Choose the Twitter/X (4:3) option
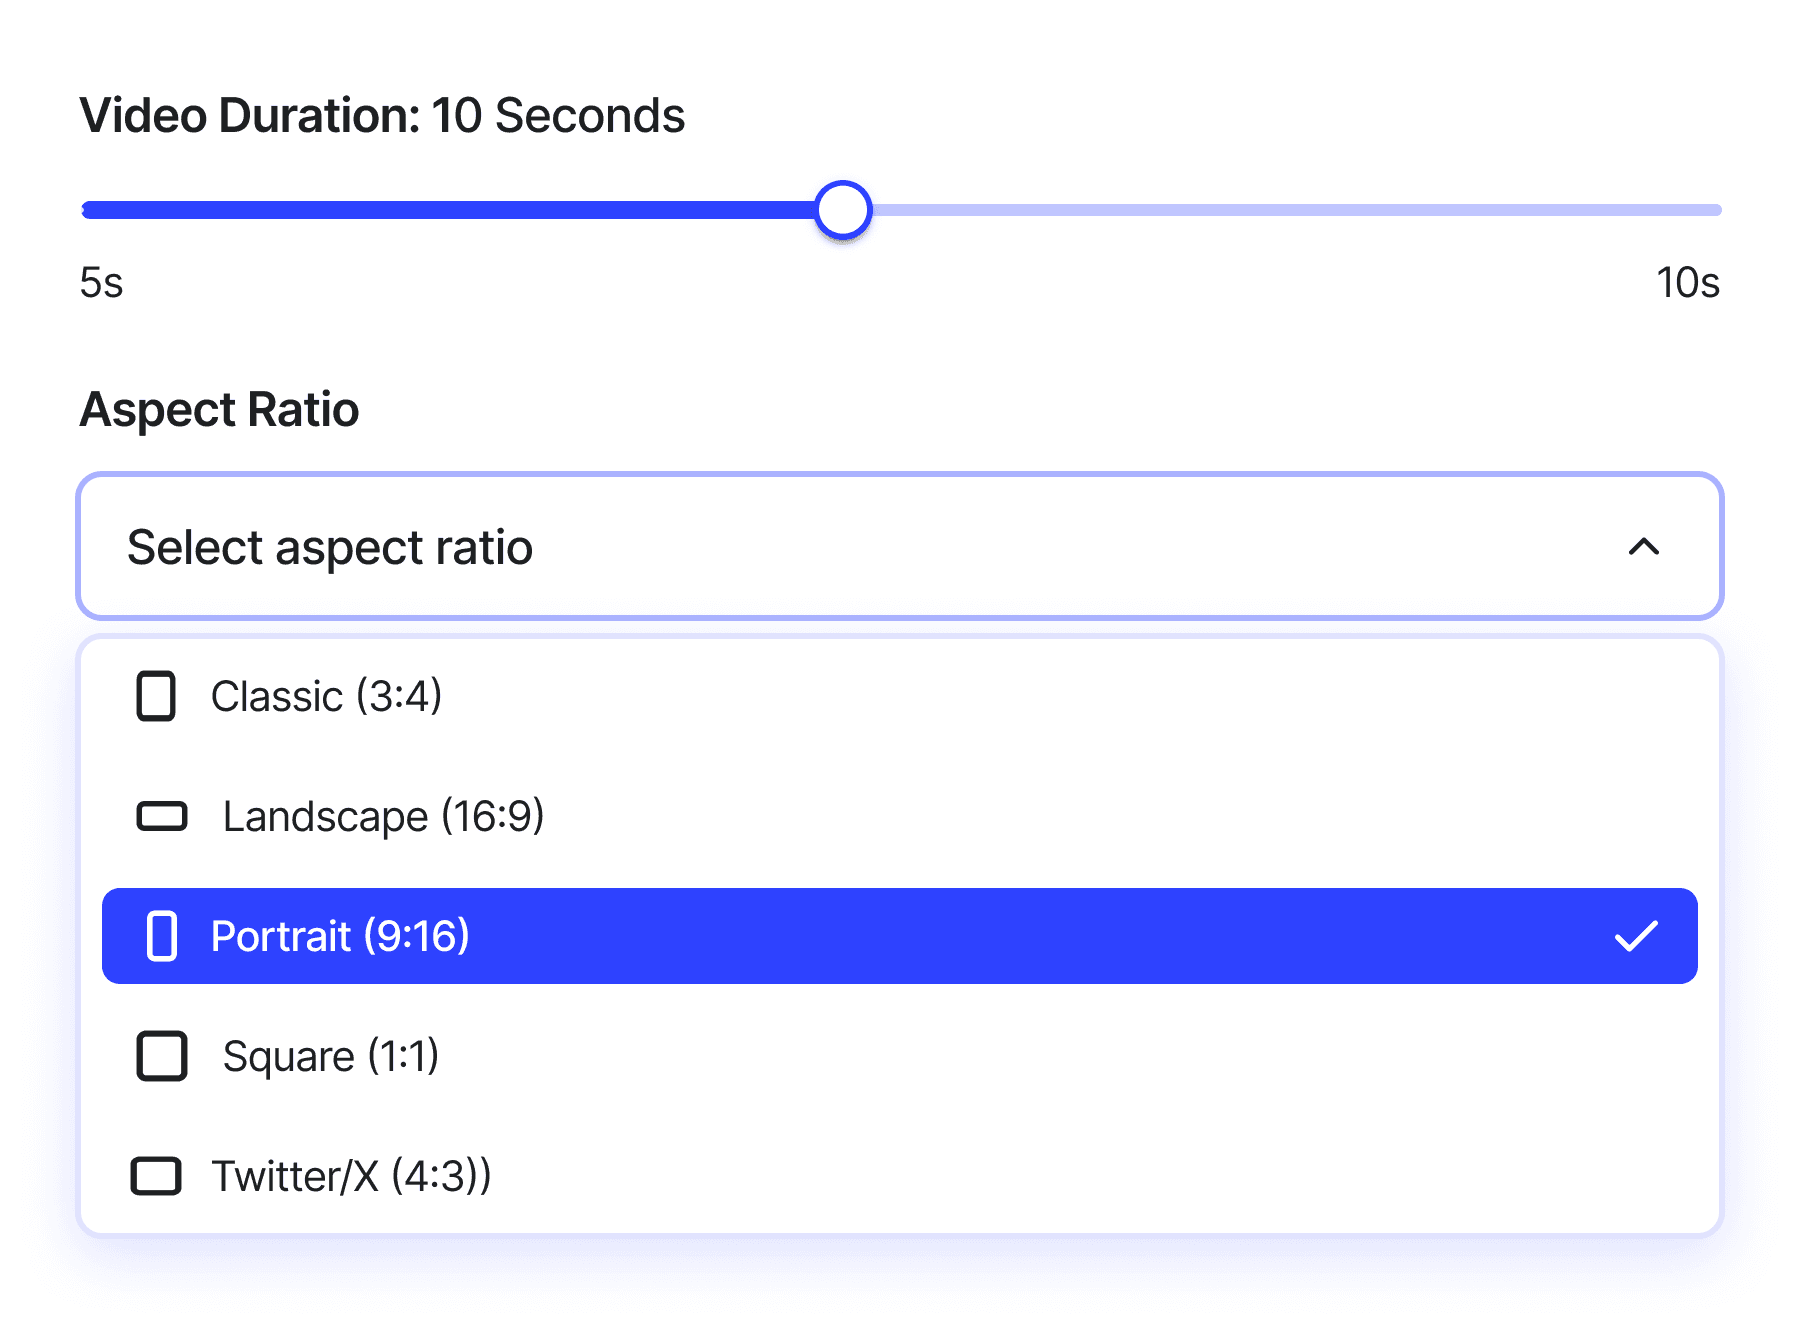Viewport: 1800px width, 1320px height. tap(350, 1176)
